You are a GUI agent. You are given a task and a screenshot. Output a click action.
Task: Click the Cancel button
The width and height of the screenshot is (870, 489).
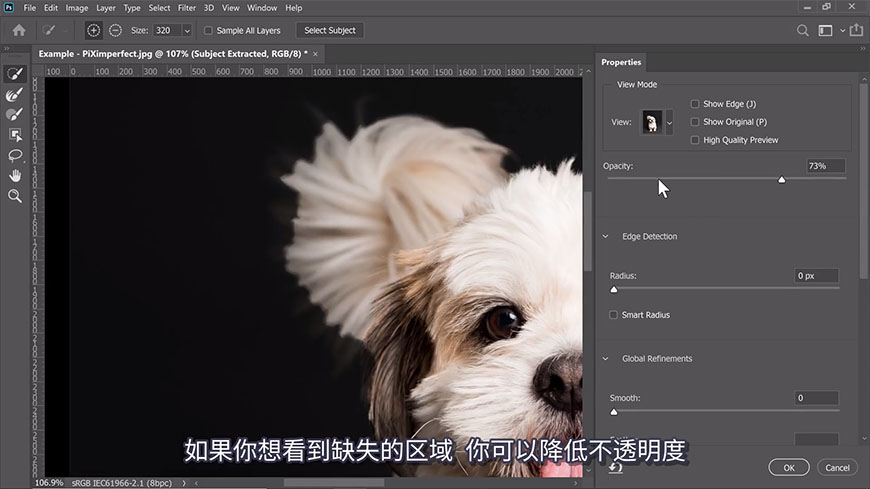pyautogui.click(x=837, y=468)
